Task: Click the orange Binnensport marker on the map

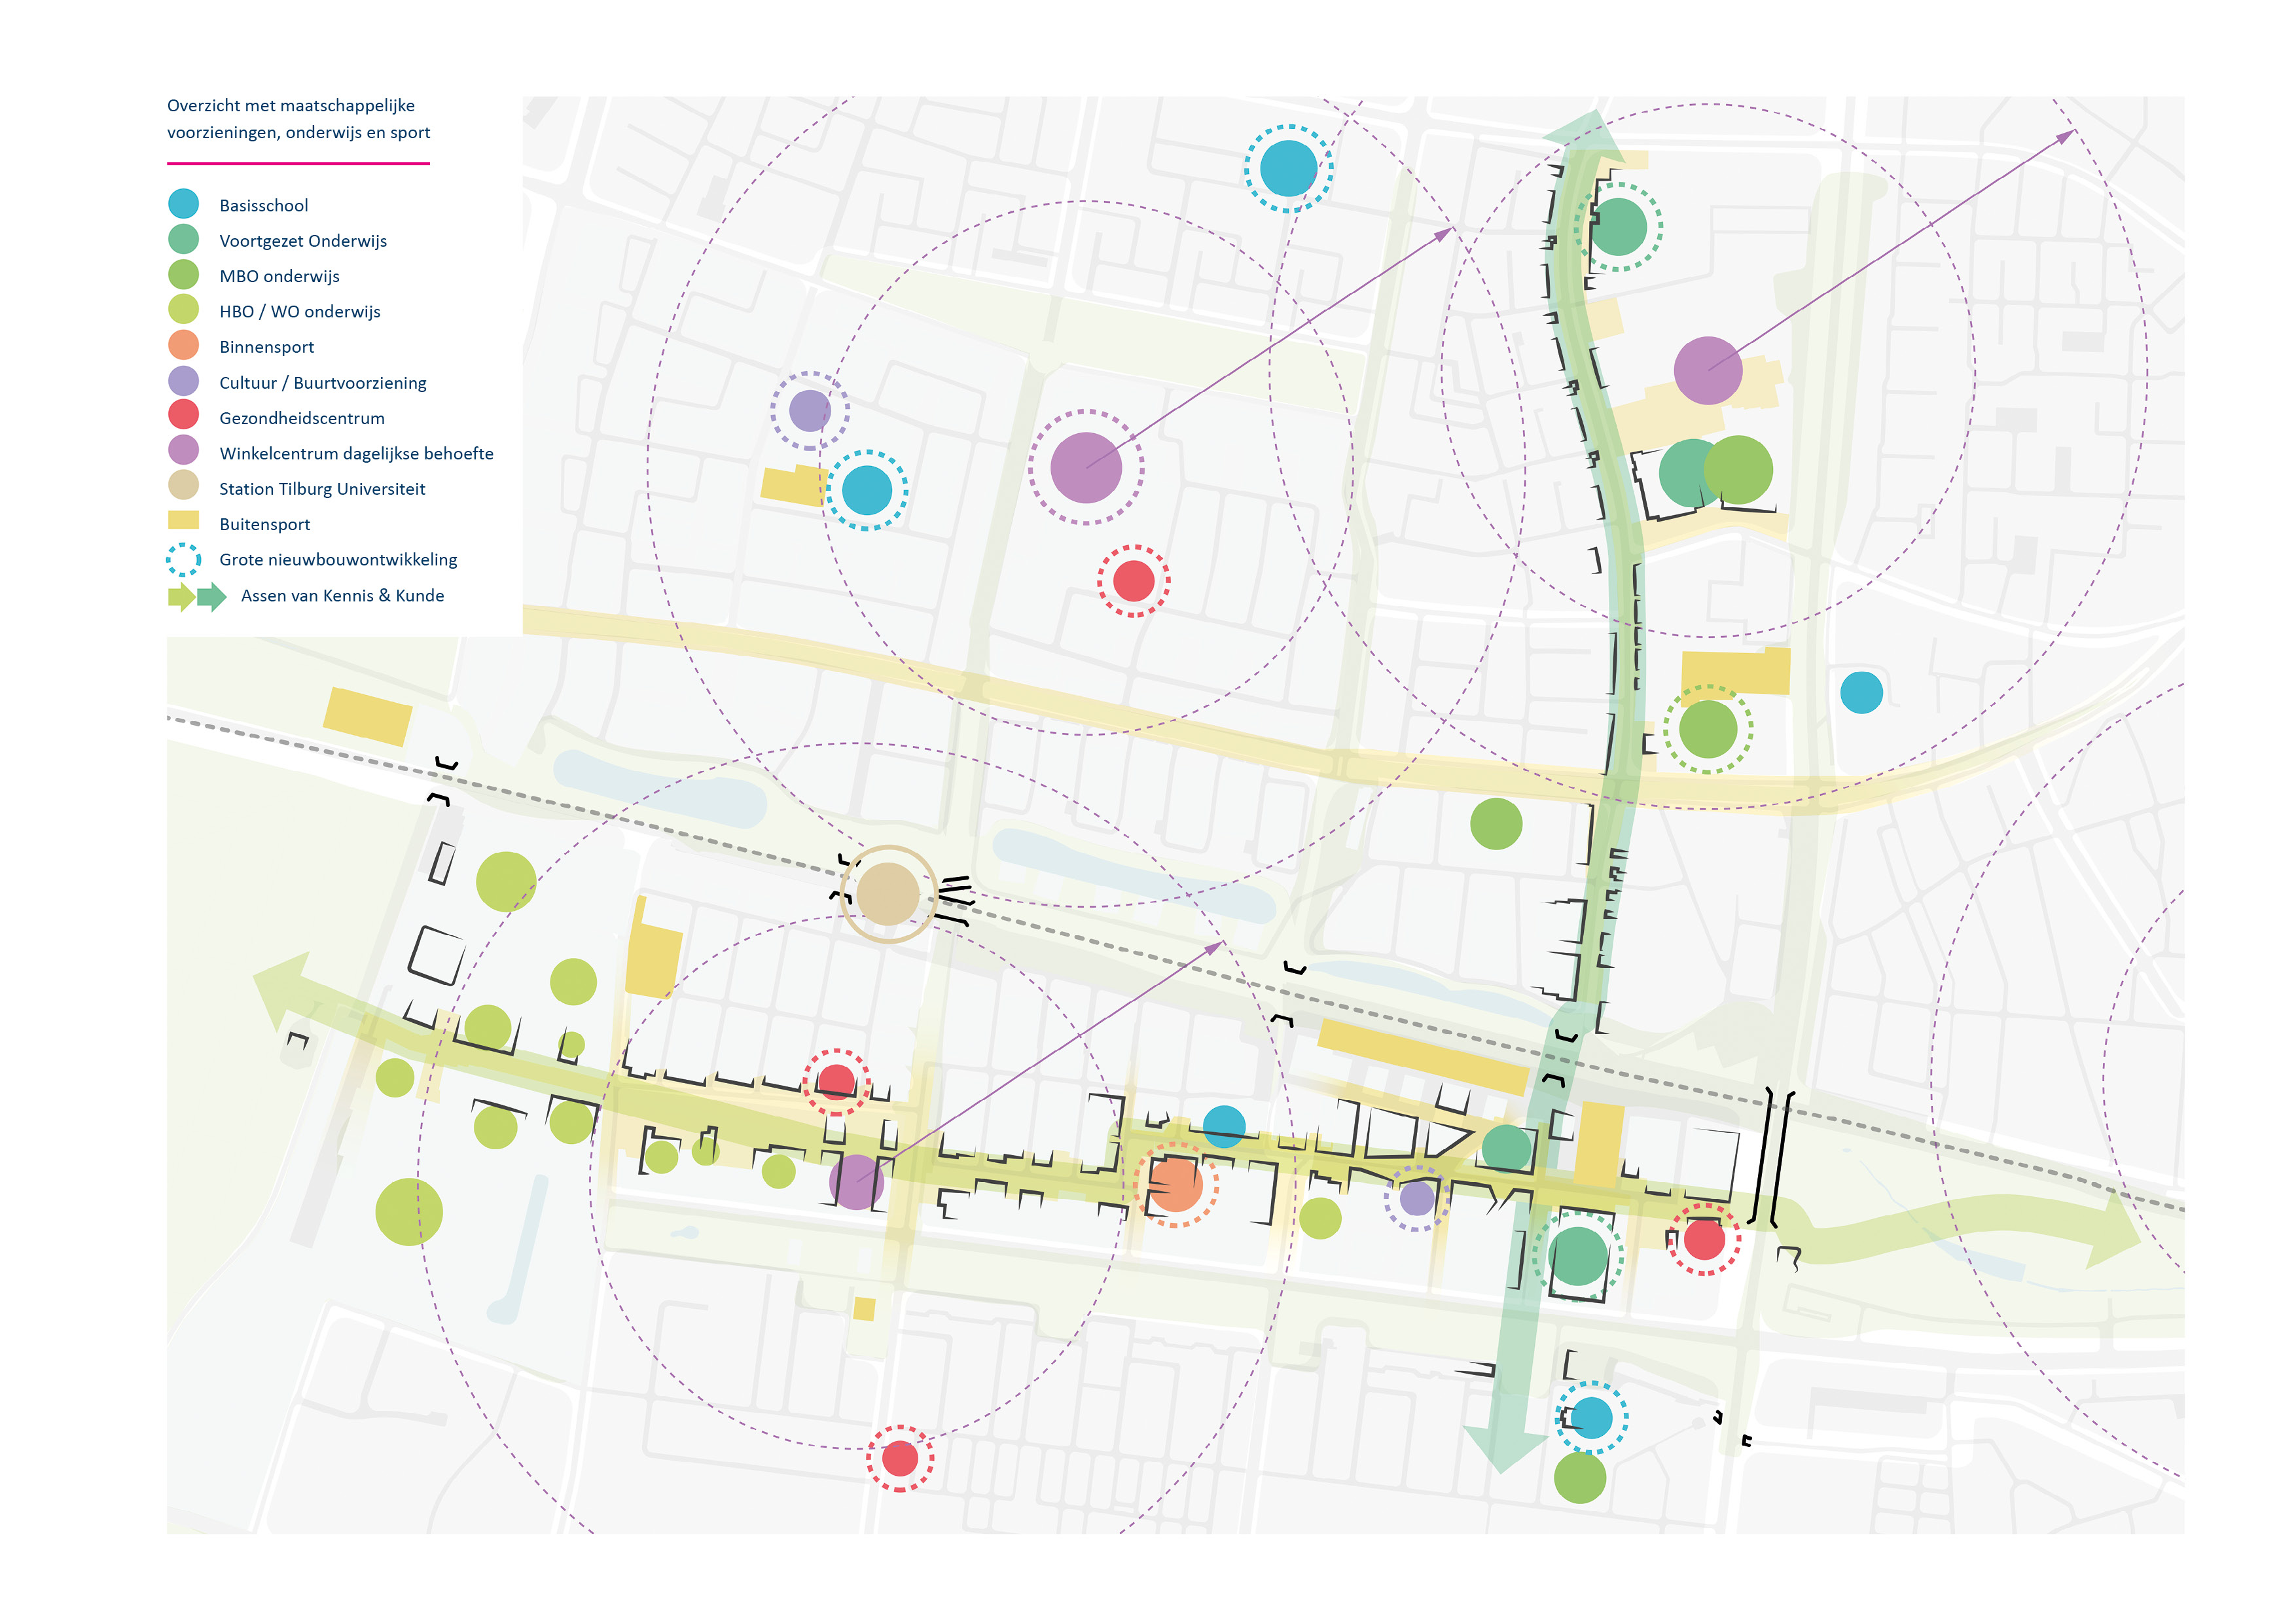Action: [x=1175, y=1185]
